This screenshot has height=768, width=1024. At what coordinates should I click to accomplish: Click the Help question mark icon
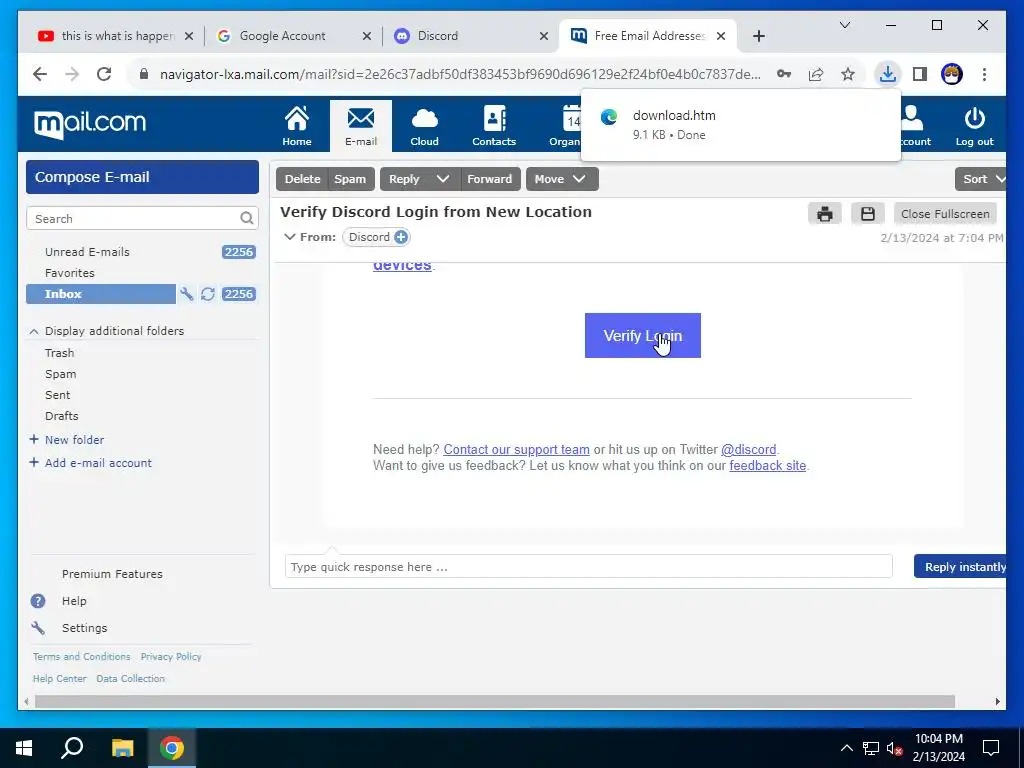click(x=38, y=601)
